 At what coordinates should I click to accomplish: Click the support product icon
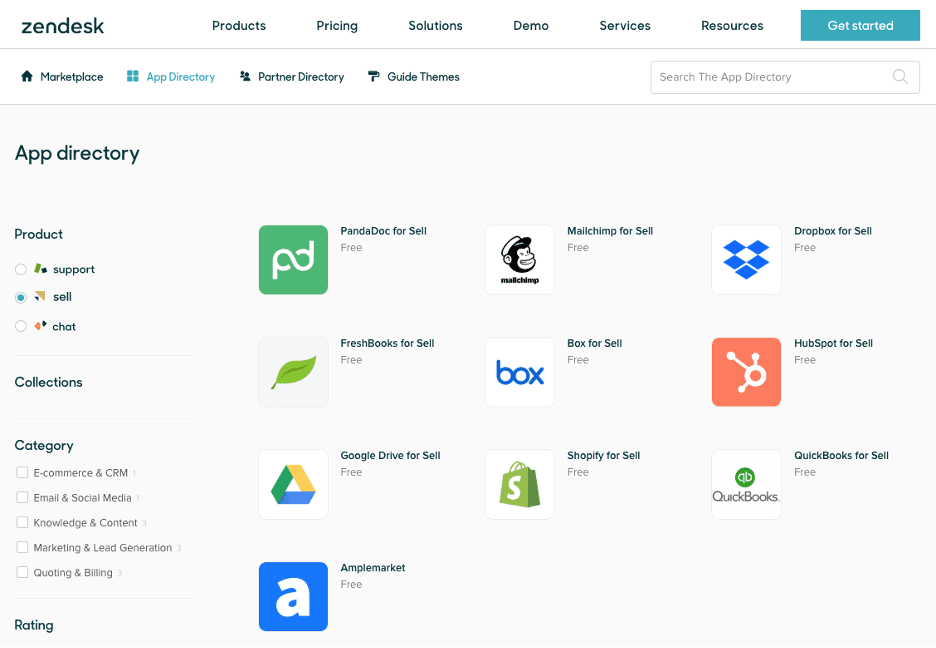point(40,269)
